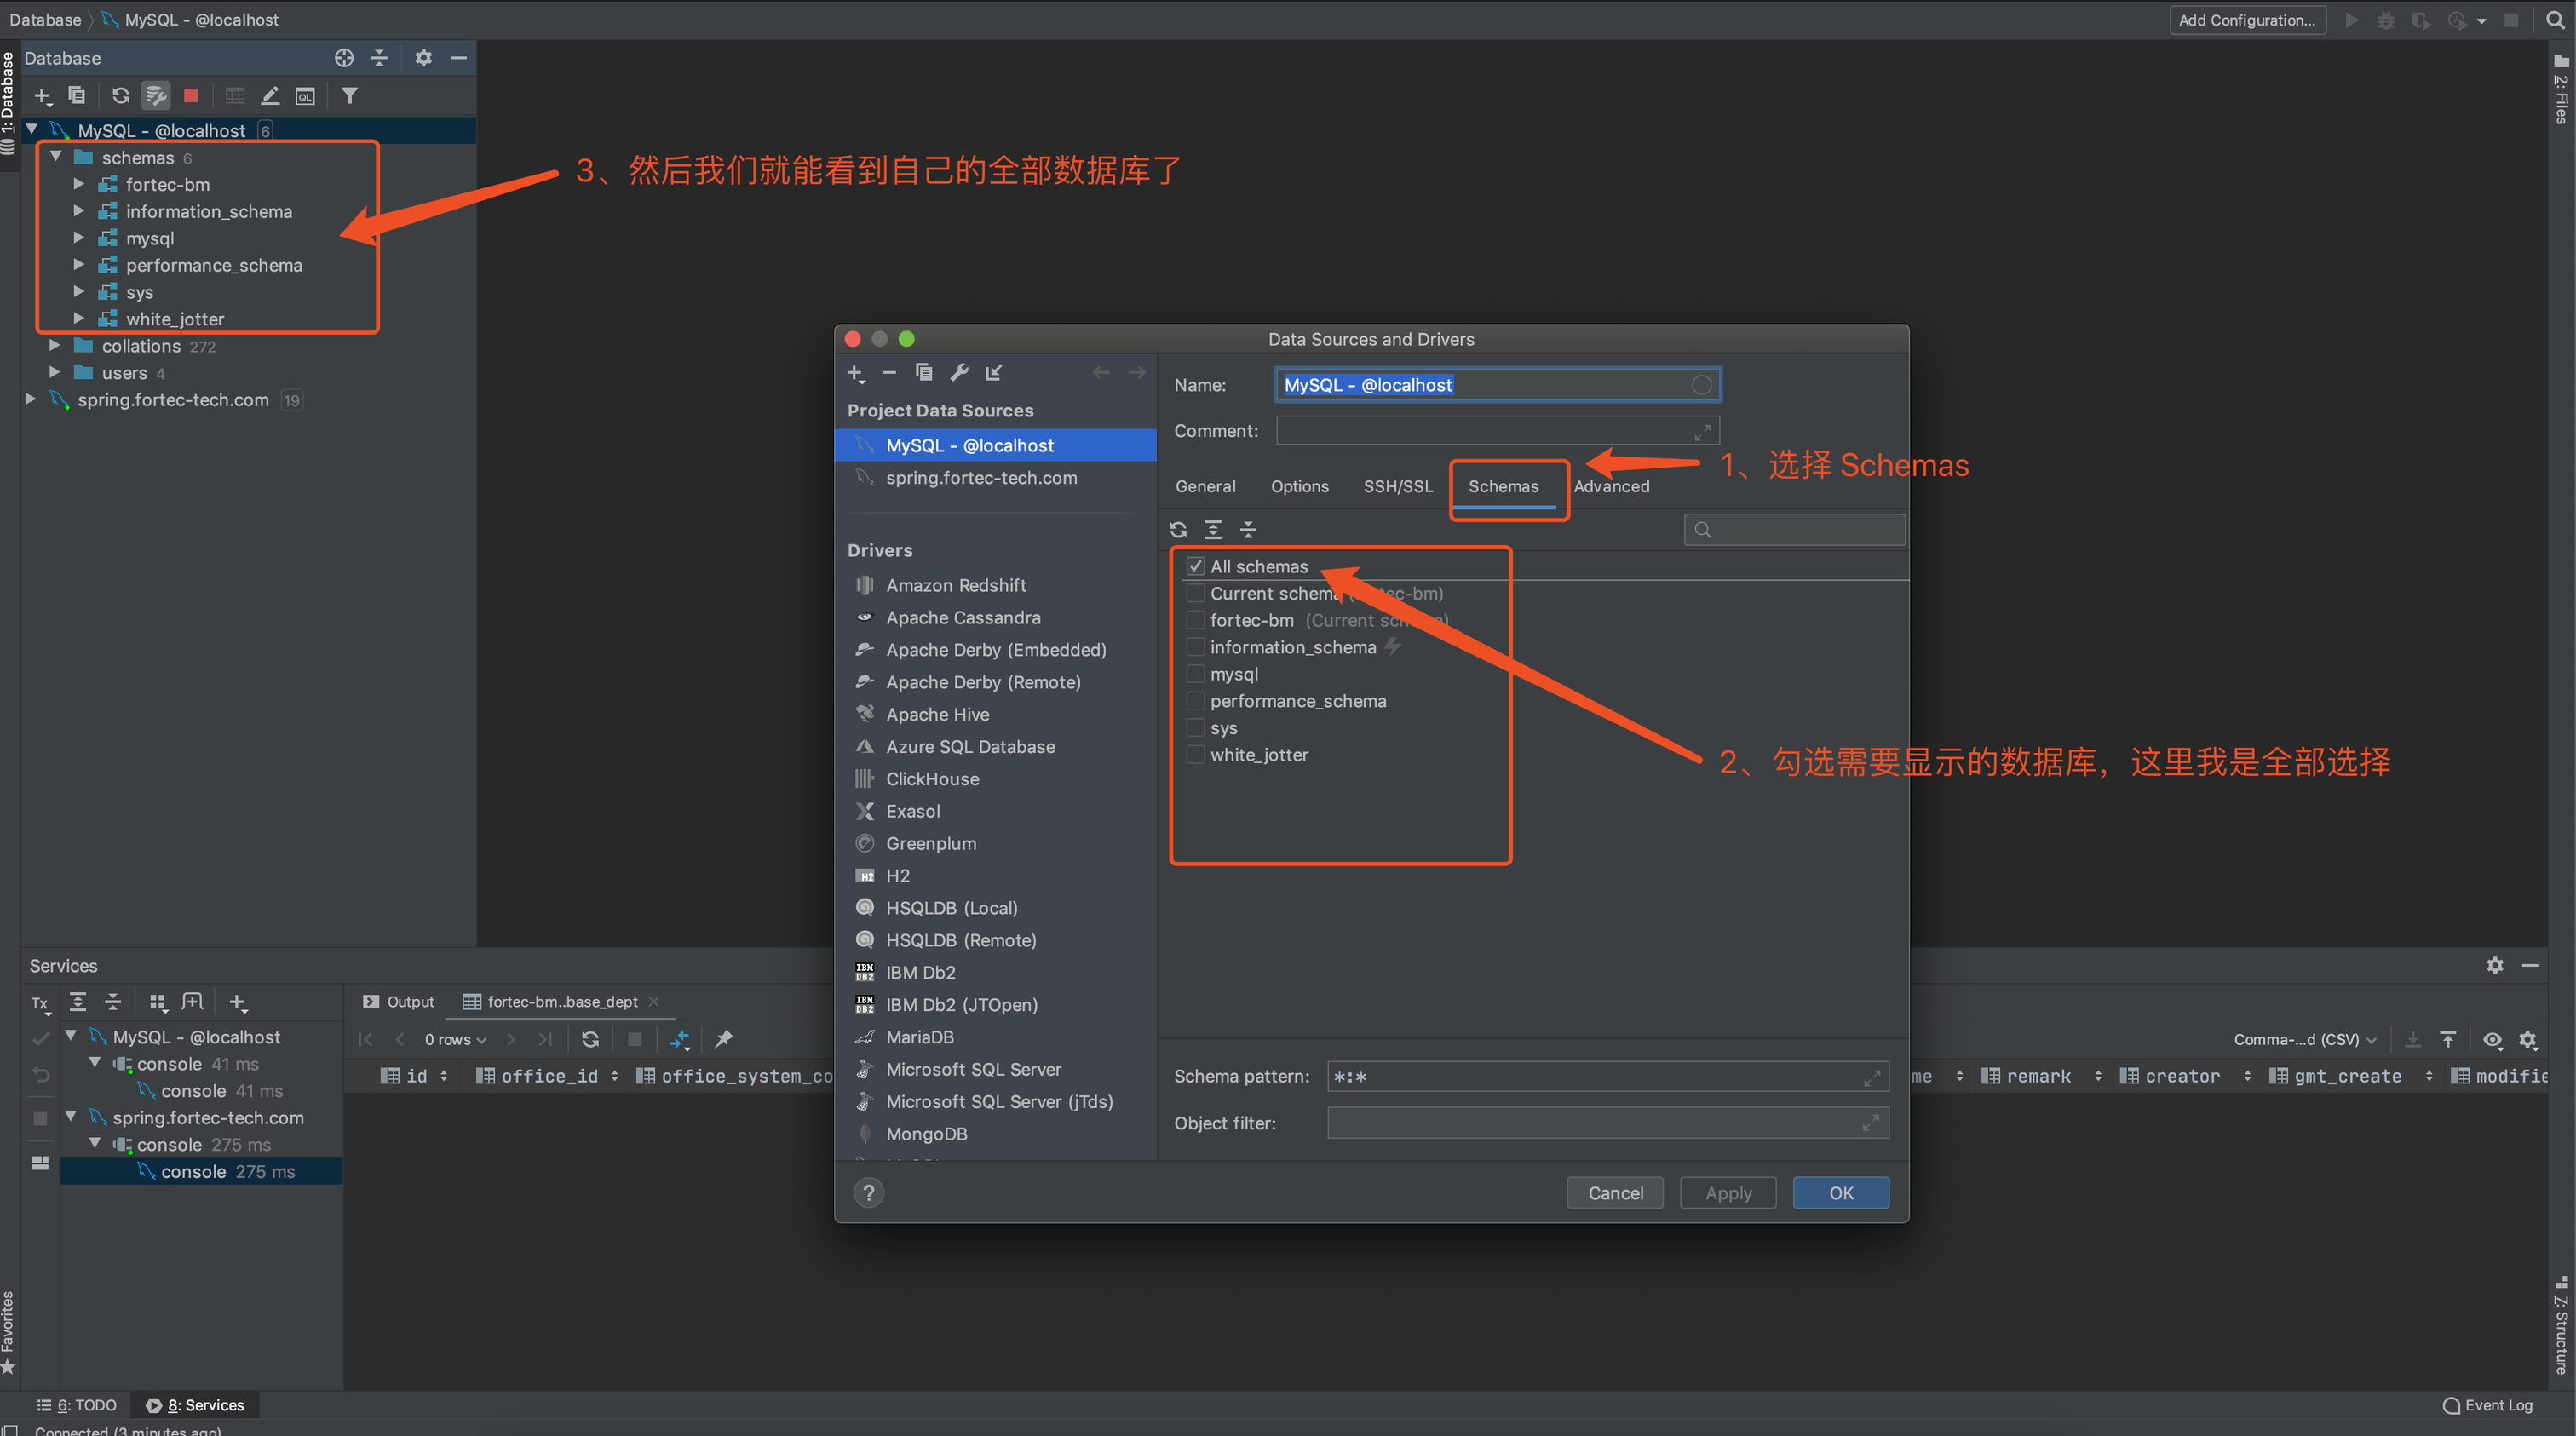Open the 8: Services tool window tab
This screenshot has width=2576, height=1436.
pos(196,1405)
